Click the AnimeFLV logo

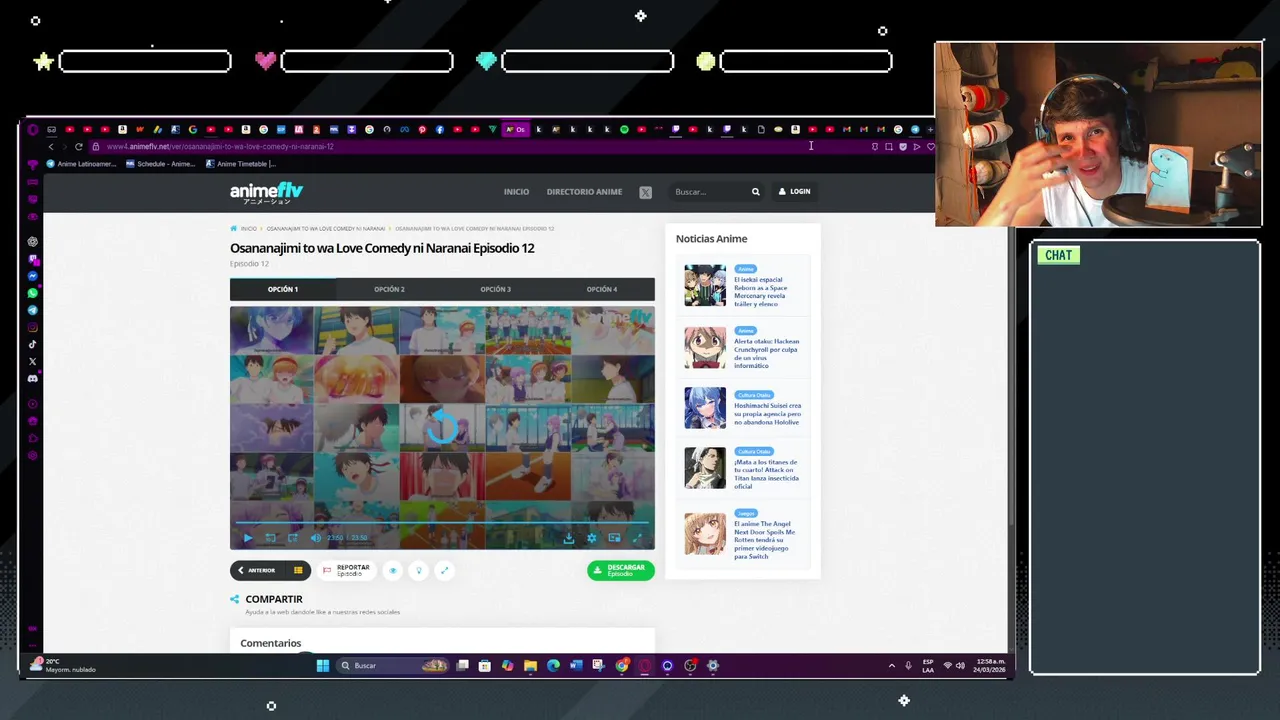(x=266, y=192)
